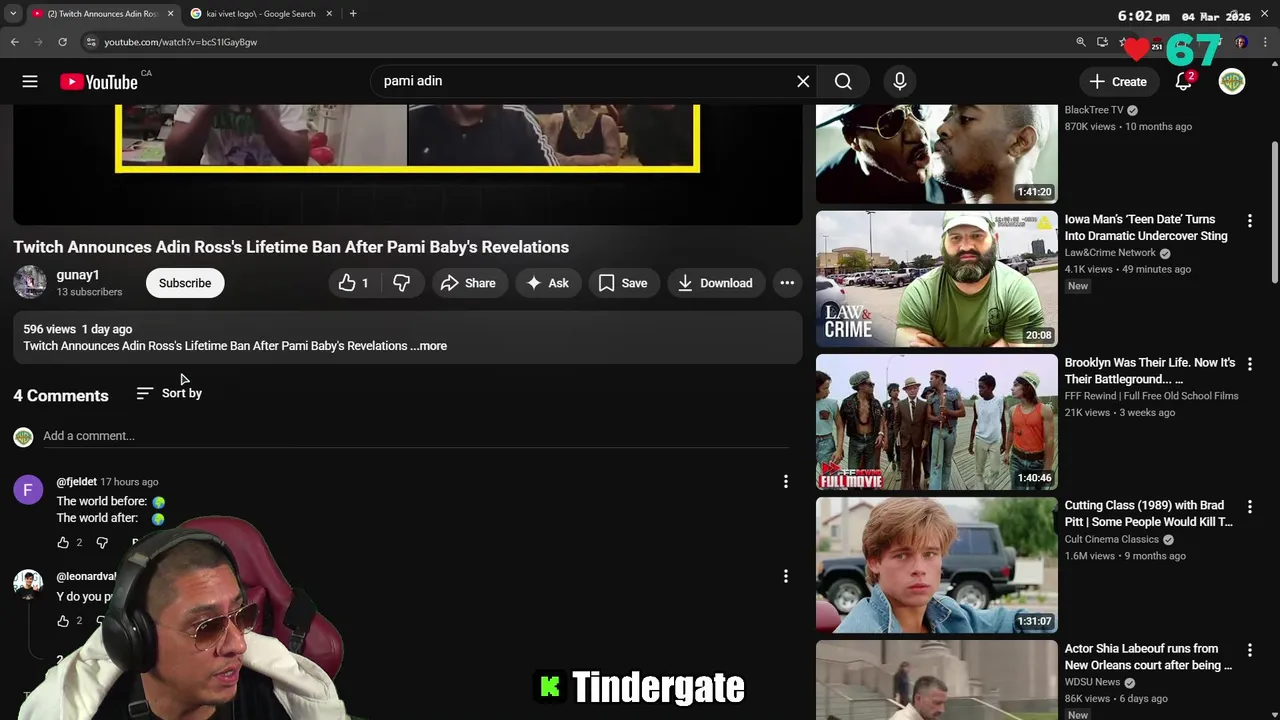Open the @fjeldet commenter profile

pyautogui.click(x=77, y=482)
